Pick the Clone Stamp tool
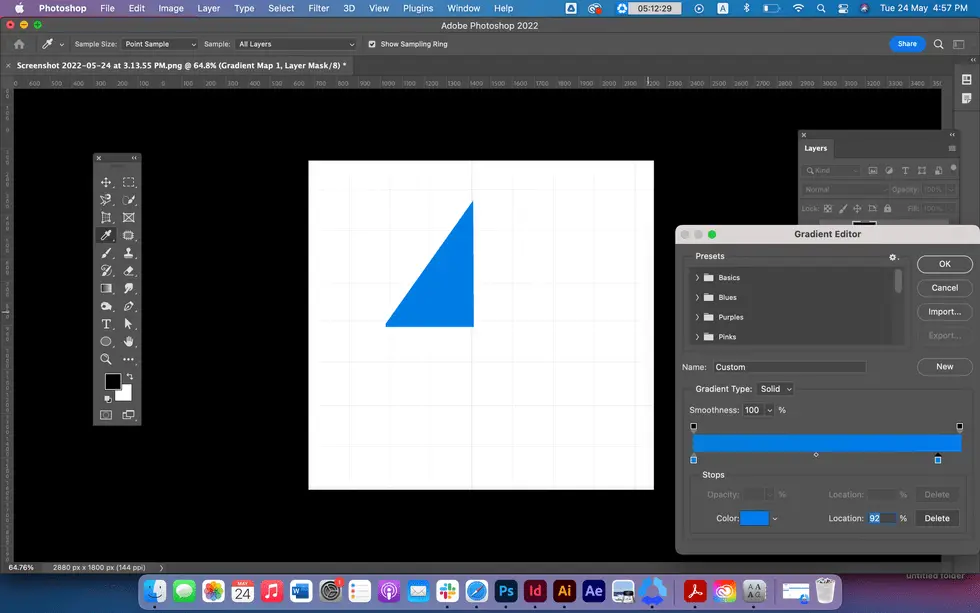Viewport: 980px width, 613px height. pos(129,252)
